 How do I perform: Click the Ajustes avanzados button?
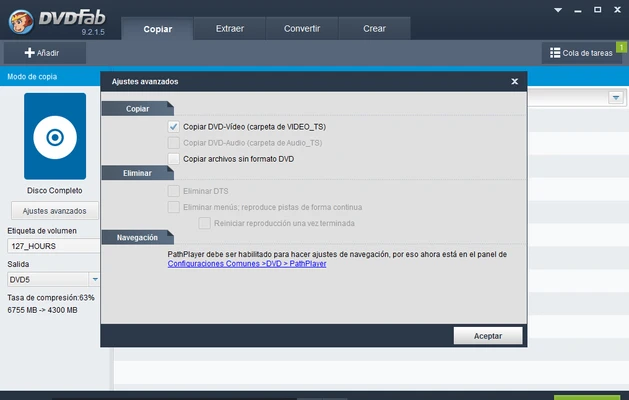click(55, 211)
